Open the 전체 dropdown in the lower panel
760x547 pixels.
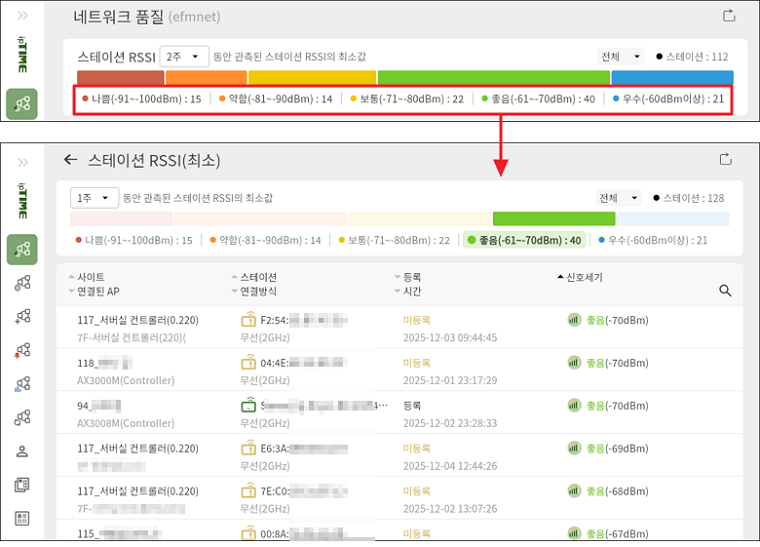(618, 198)
